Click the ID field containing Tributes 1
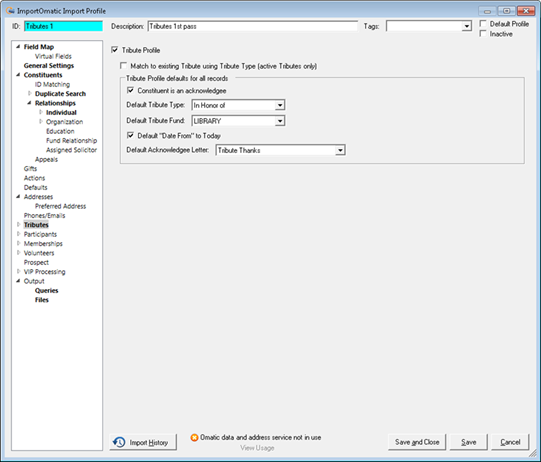 click(63, 26)
